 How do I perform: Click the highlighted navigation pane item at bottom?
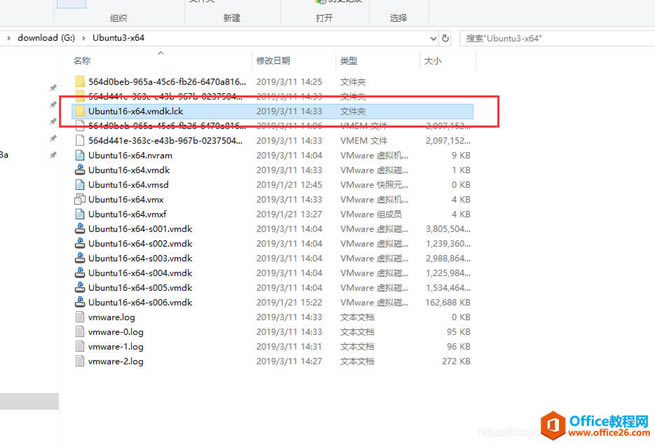tap(29, 401)
